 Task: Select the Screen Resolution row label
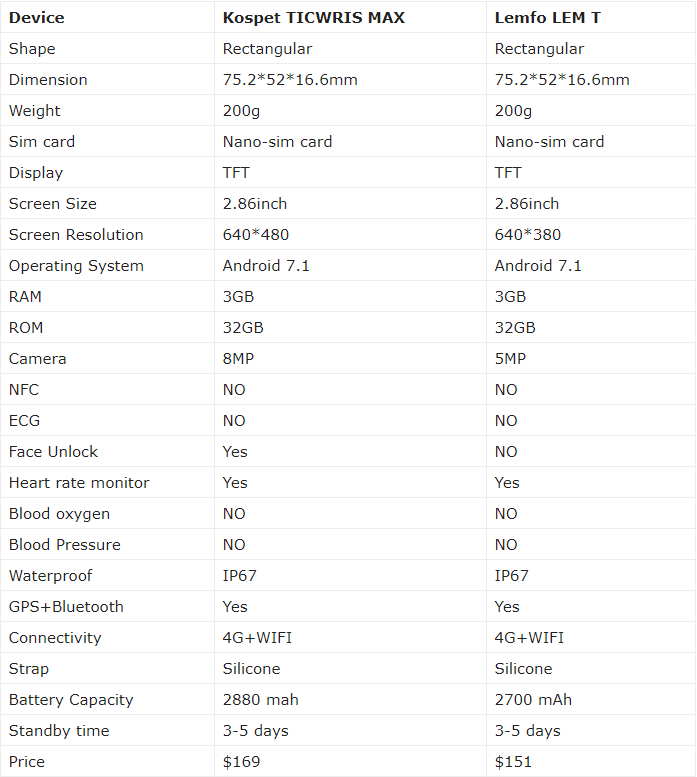click(76, 235)
